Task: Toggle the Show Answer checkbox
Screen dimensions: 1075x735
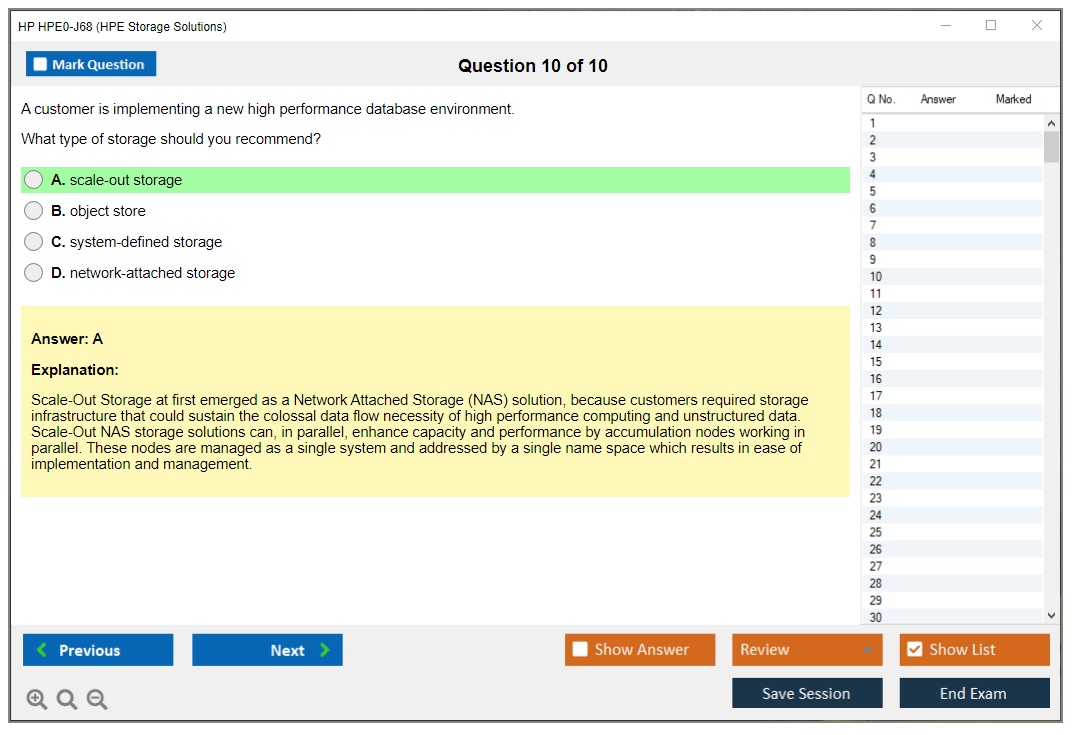Action: 580,650
